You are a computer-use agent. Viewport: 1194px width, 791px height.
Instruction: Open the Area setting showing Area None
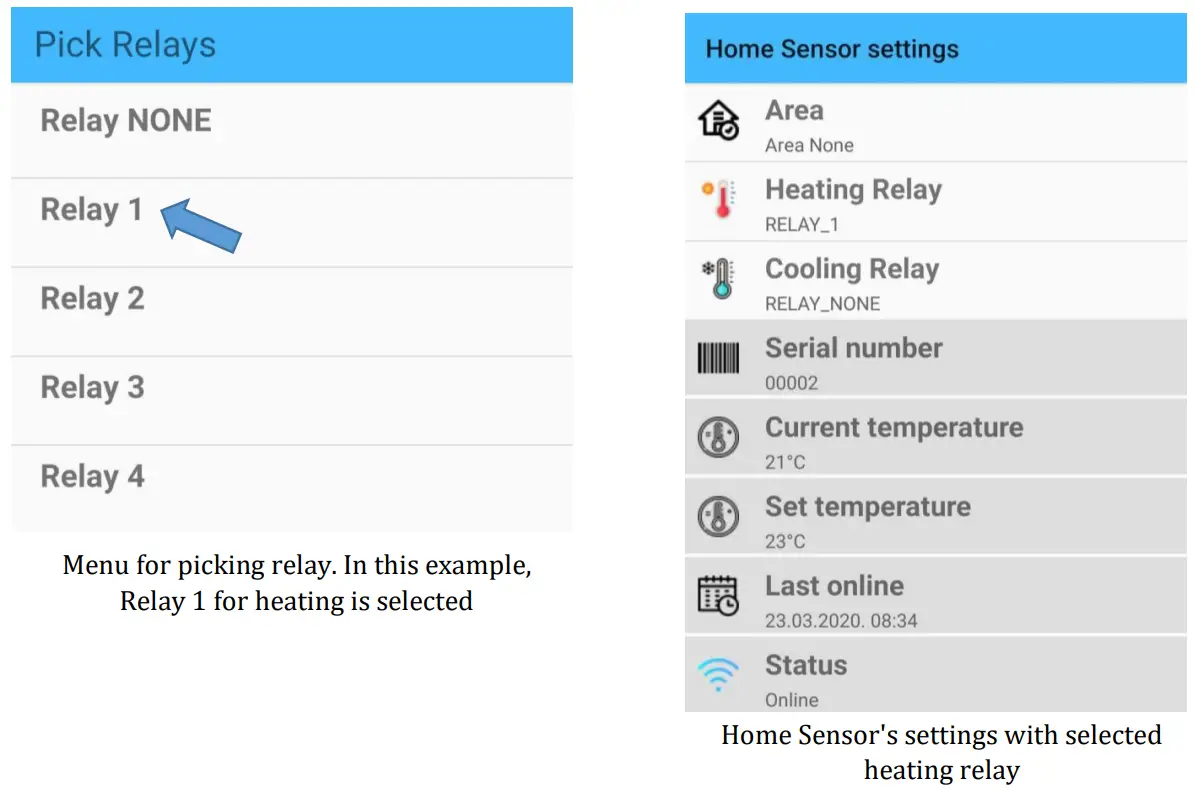pyautogui.click(x=900, y=125)
